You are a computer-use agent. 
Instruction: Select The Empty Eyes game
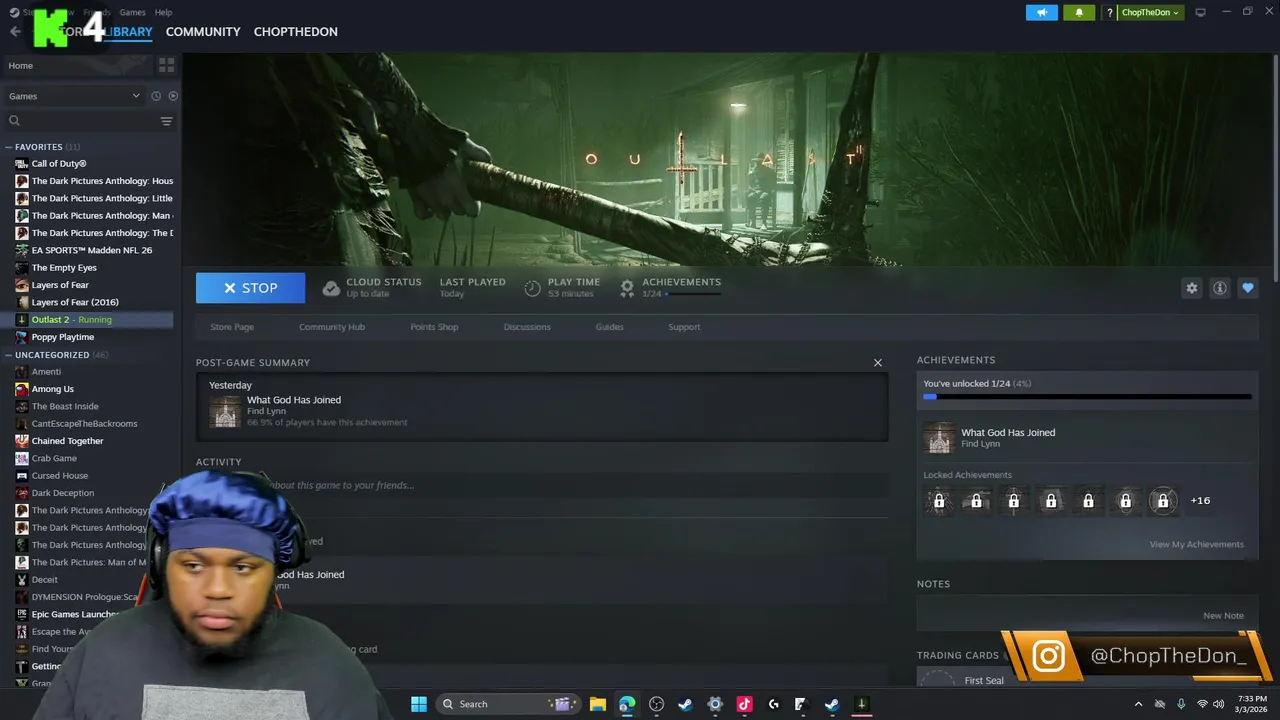(x=64, y=268)
